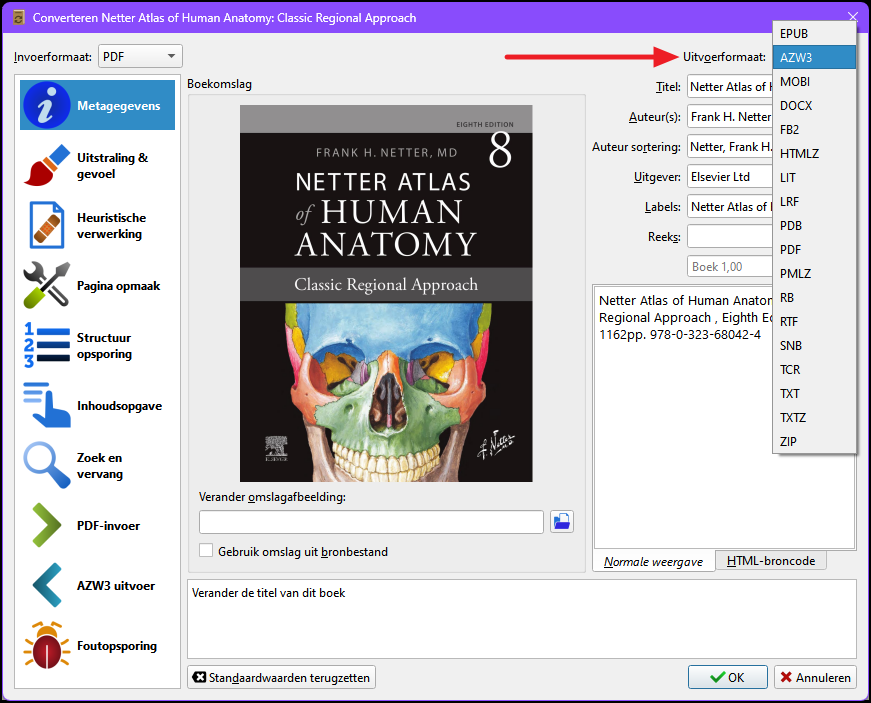Screen dimensions: 871x703
Task: Edit the Auteur sortering field
Action: (x=730, y=147)
